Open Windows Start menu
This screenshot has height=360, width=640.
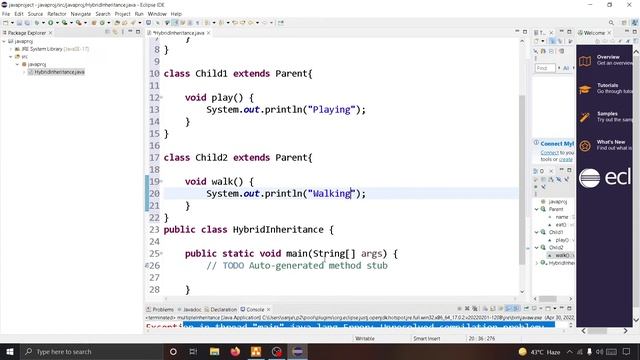pos(9,351)
